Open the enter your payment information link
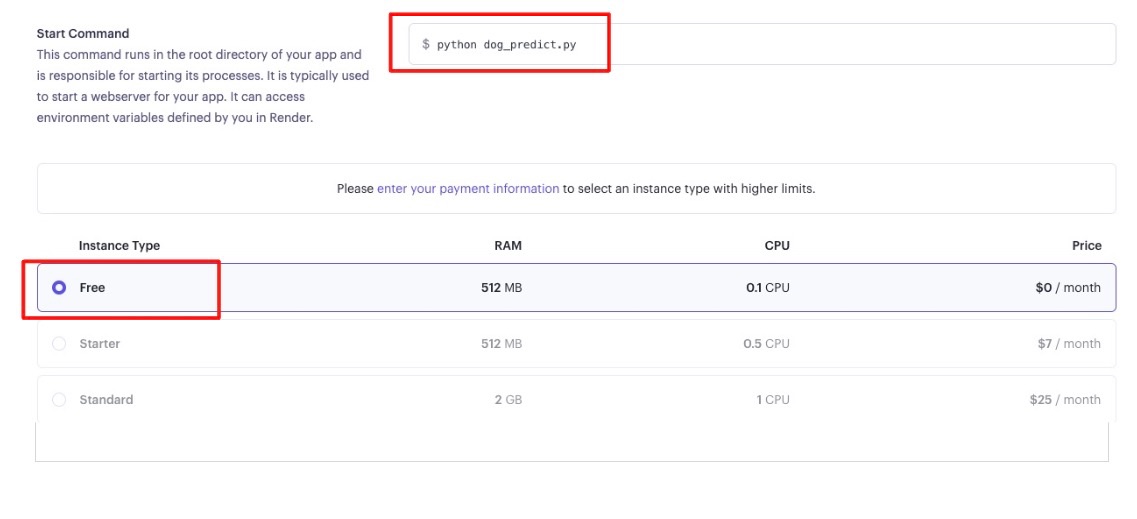Screen dimensions: 1137x519 coord(468,188)
